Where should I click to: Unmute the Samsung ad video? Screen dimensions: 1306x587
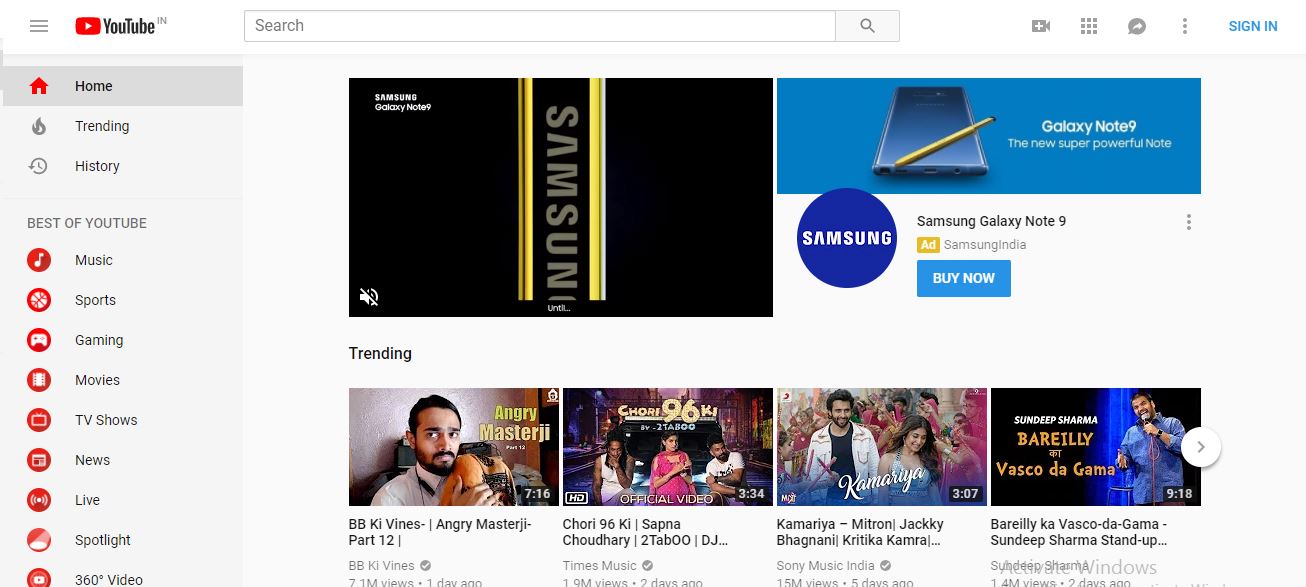click(369, 297)
